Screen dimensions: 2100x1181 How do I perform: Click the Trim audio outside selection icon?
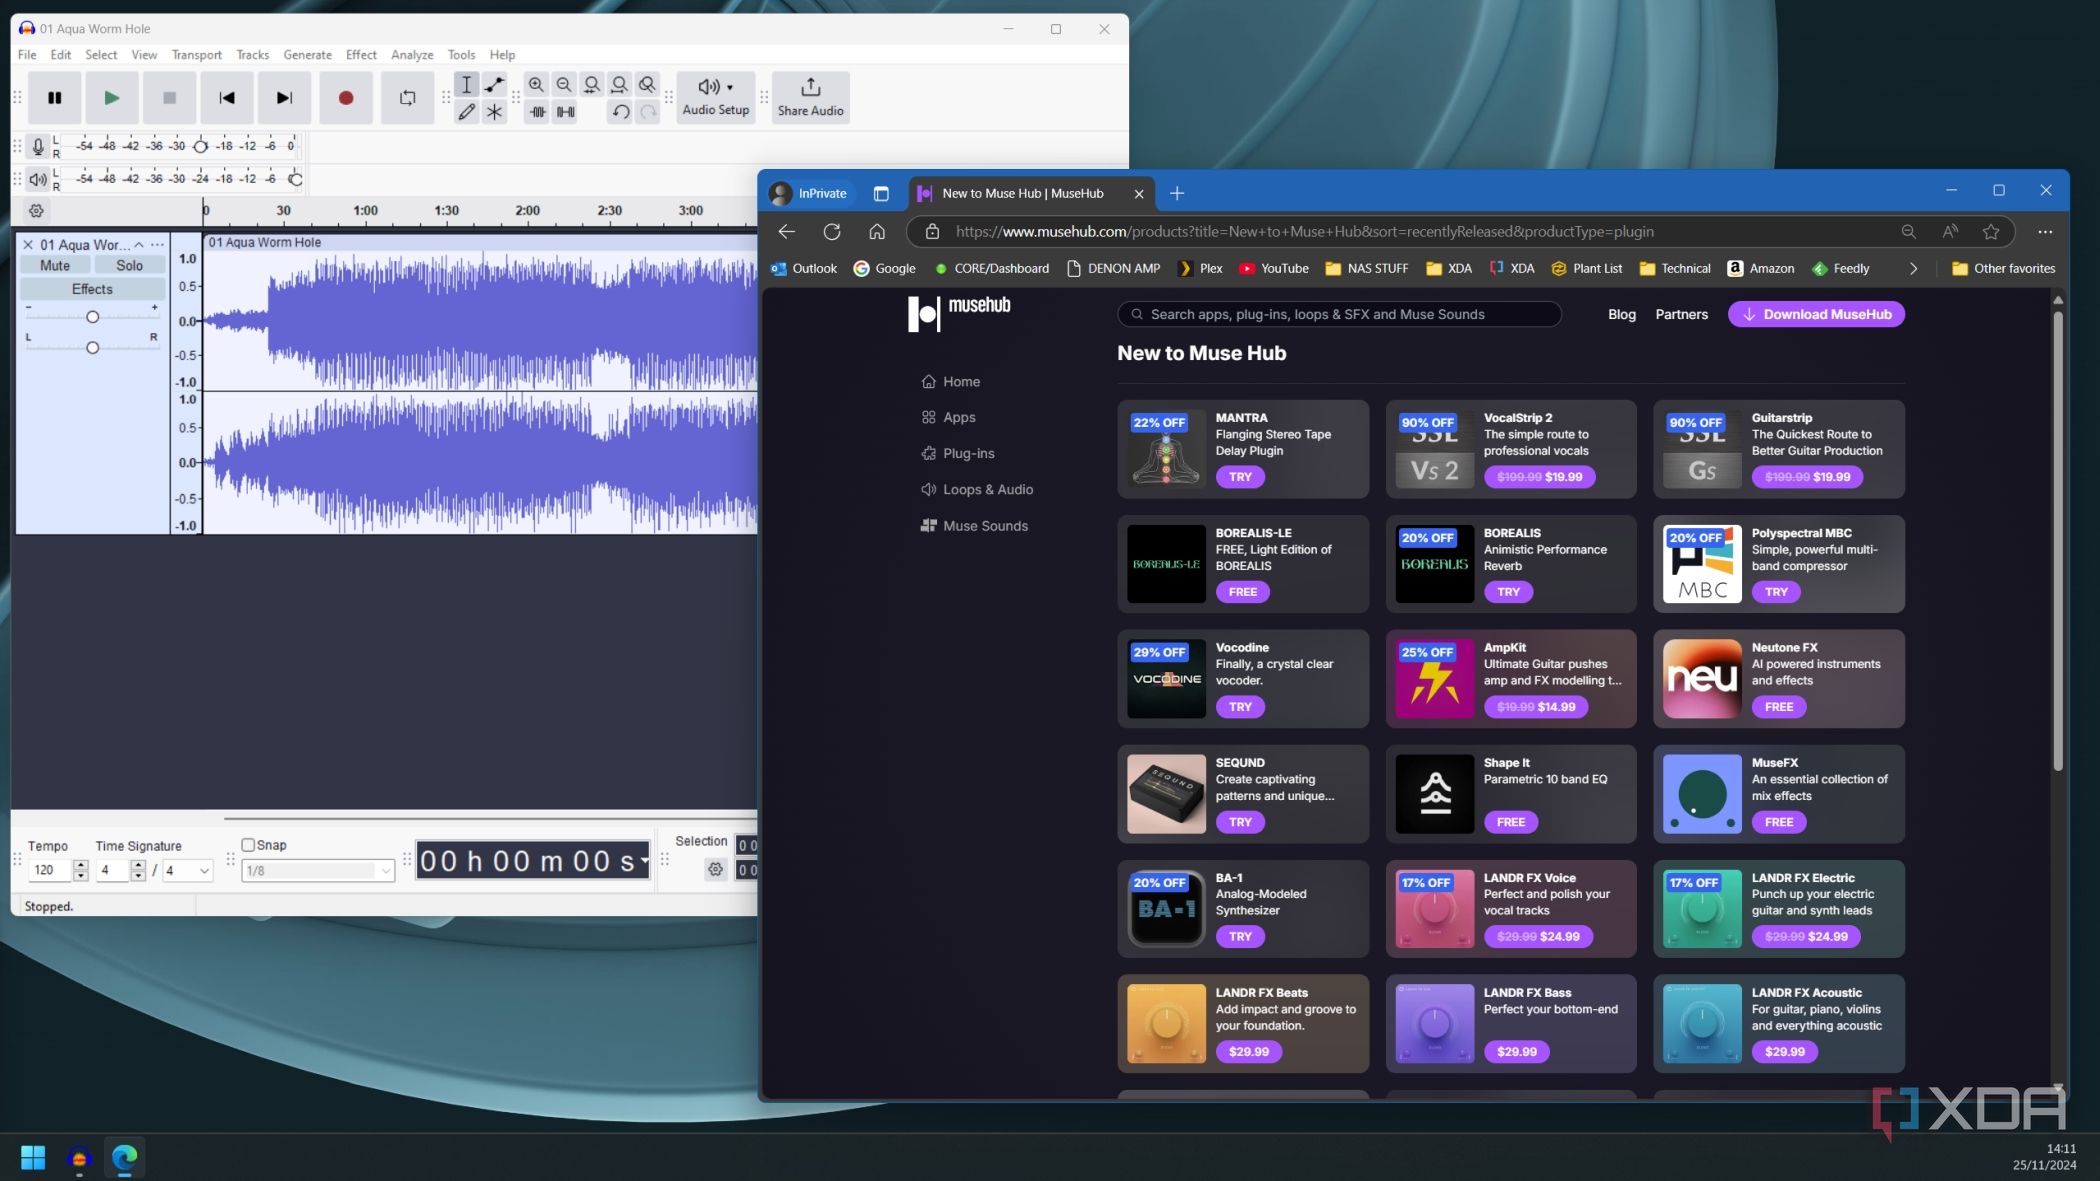click(538, 112)
